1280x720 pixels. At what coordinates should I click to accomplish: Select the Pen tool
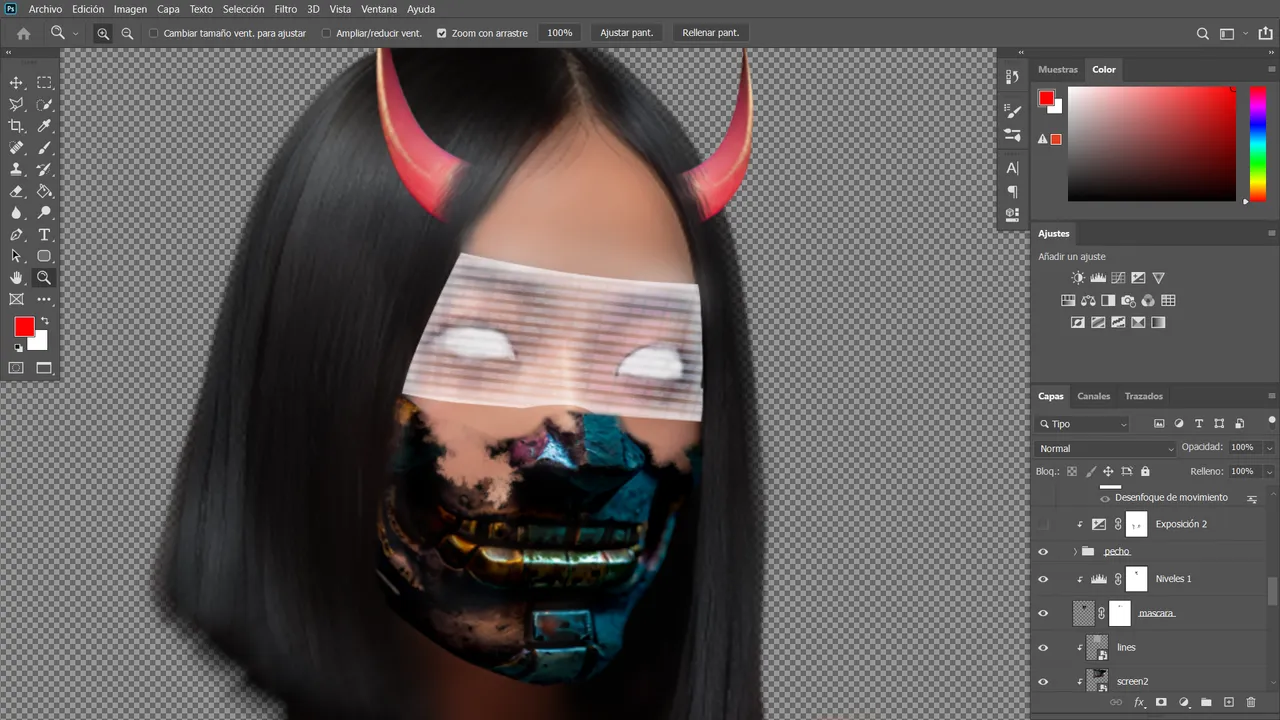pyautogui.click(x=16, y=235)
